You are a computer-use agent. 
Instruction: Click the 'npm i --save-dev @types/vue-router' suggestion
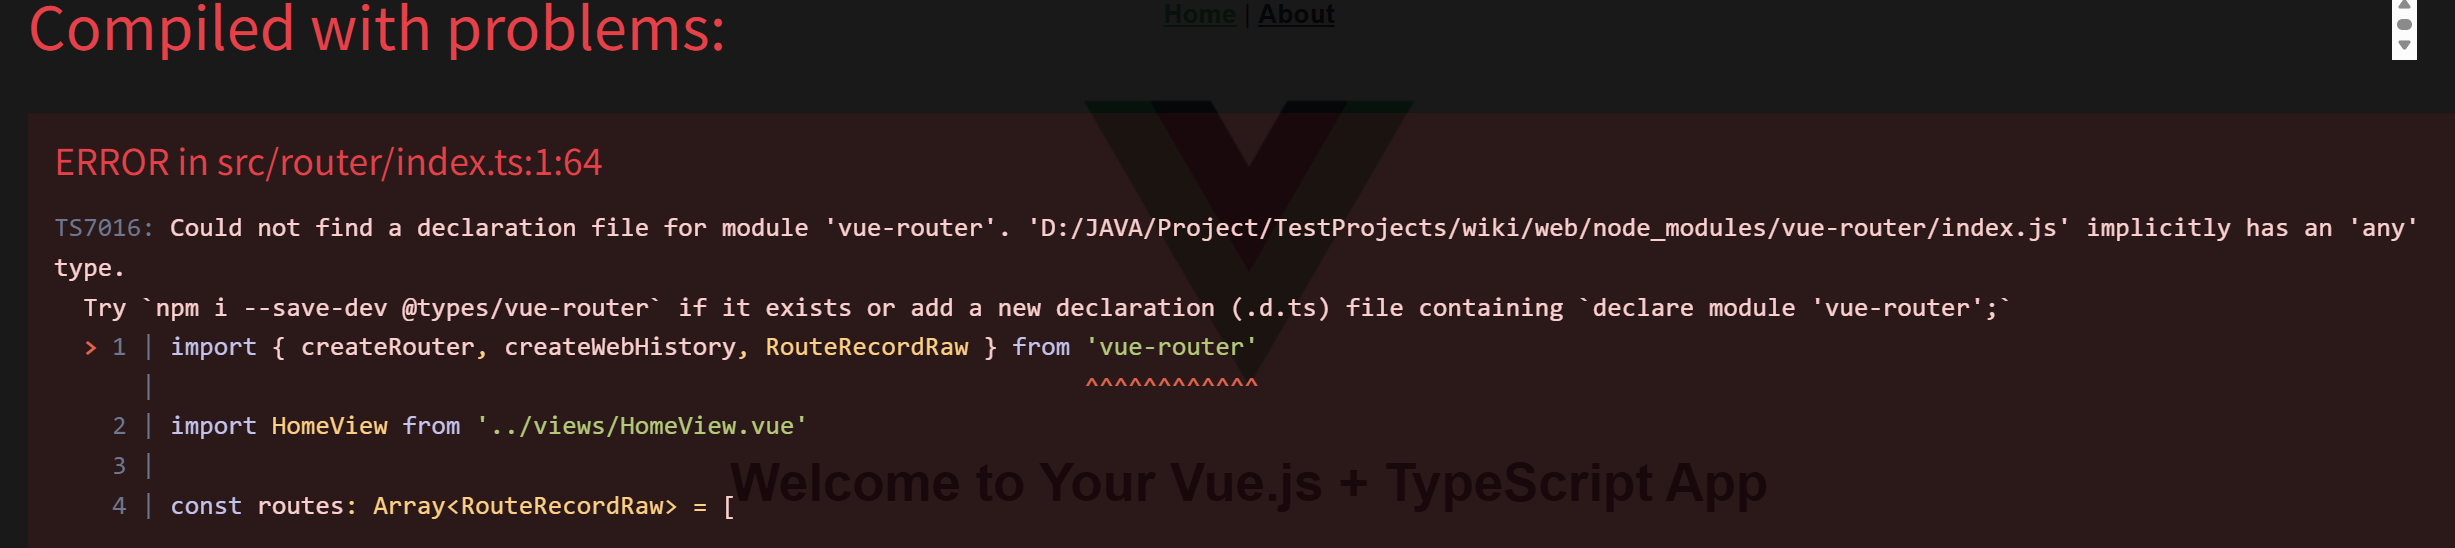click(x=402, y=308)
